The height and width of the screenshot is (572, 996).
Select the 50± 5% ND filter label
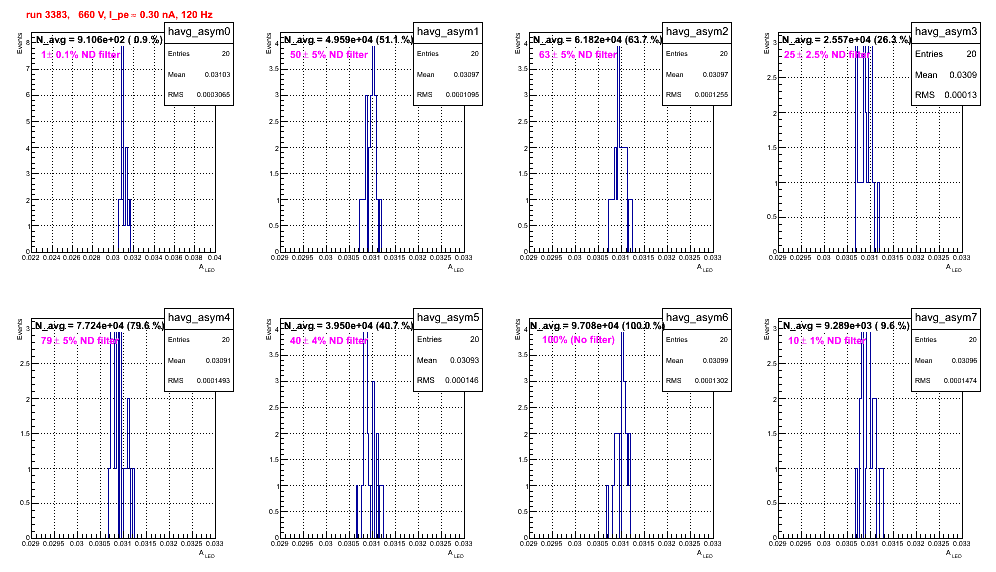coord(329,55)
